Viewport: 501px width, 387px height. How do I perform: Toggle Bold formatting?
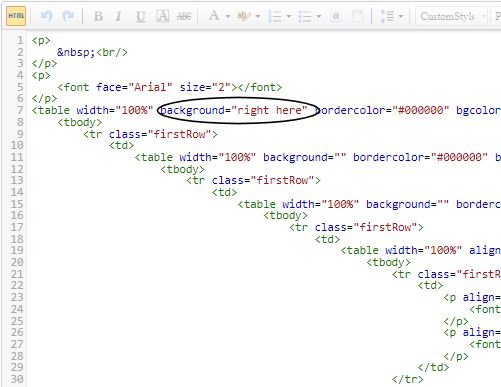tap(98, 16)
